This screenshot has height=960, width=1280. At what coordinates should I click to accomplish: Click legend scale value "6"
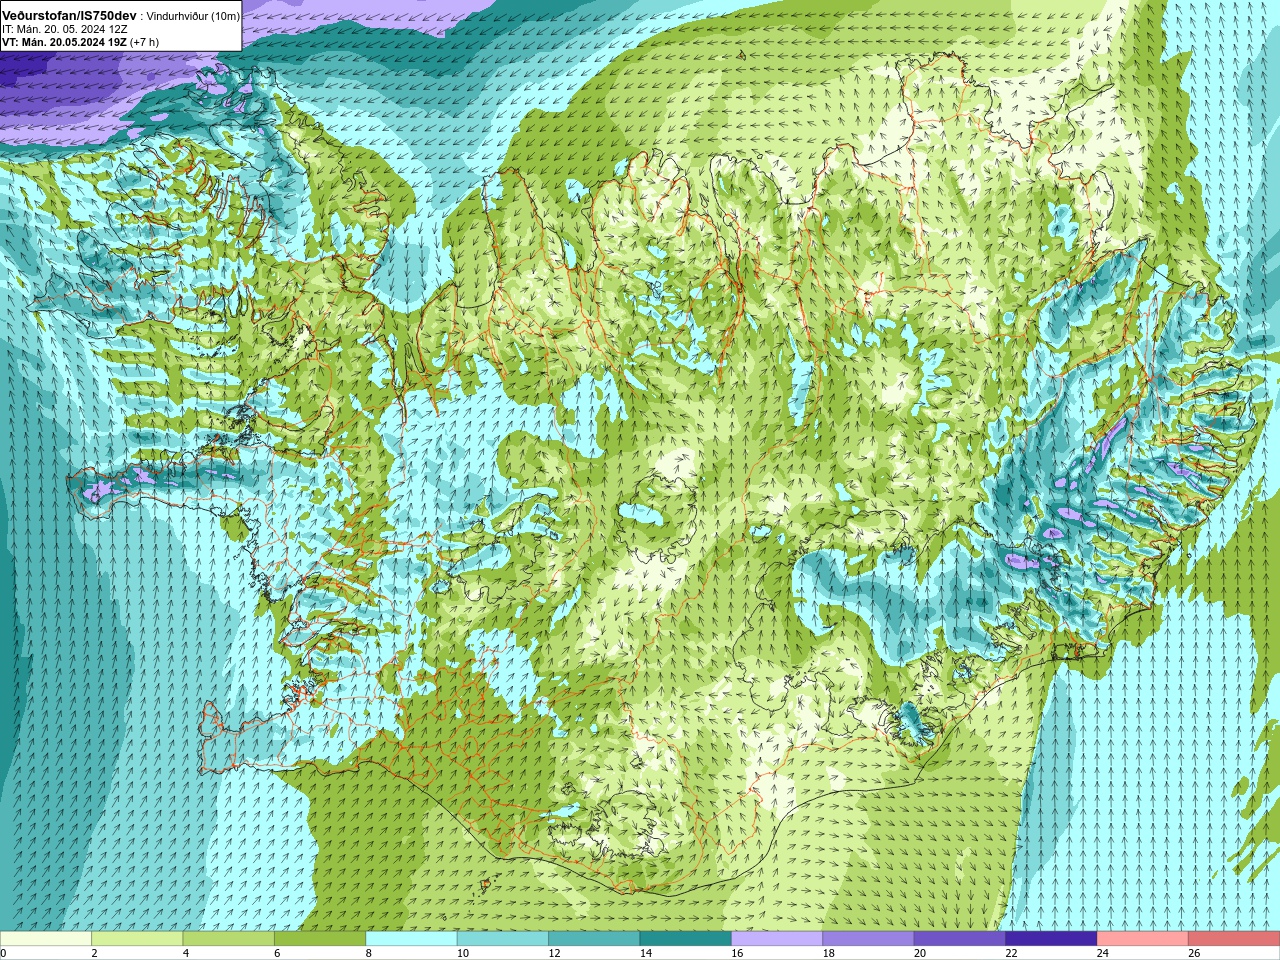(x=277, y=953)
